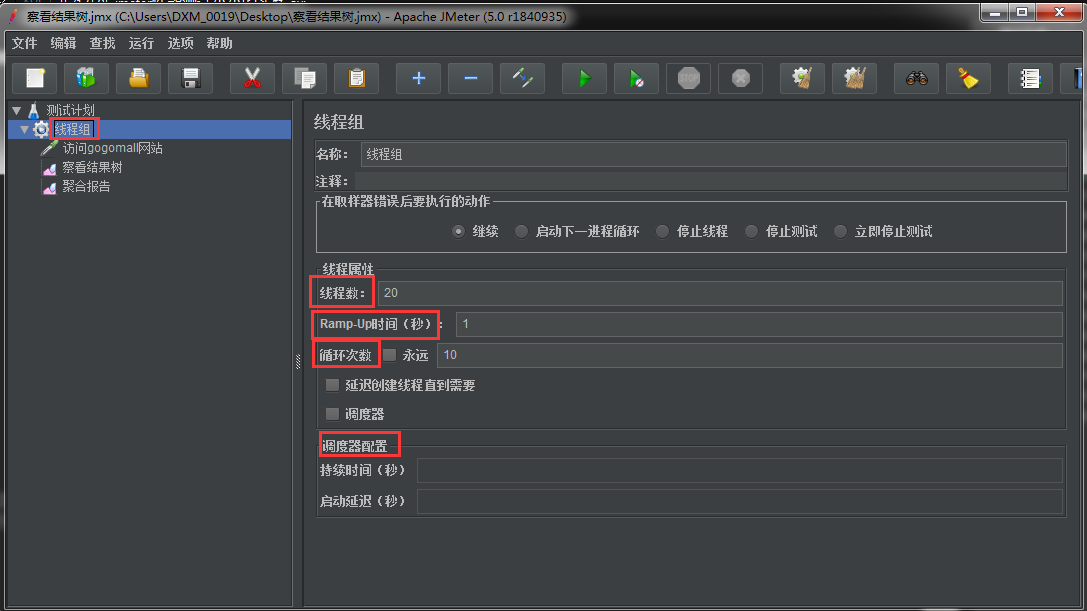1087x611 pixels.
Task: Collapse the 线程组 tree node
Action: [x=25, y=130]
